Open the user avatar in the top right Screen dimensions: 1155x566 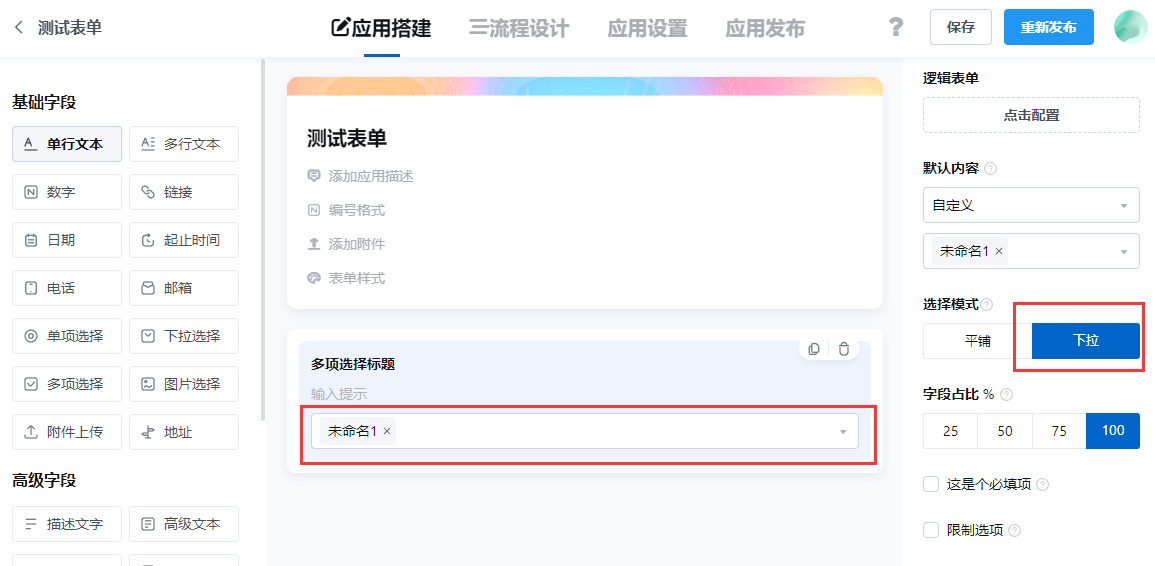coord(1130,27)
